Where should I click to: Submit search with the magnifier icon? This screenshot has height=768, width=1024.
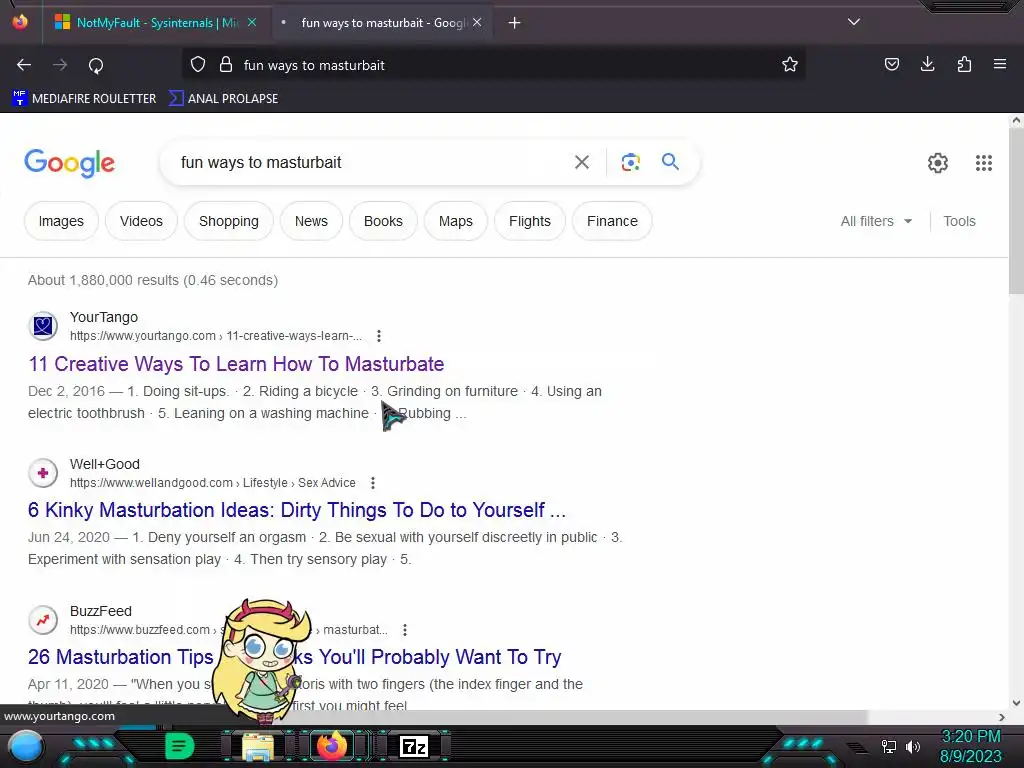click(x=670, y=162)
